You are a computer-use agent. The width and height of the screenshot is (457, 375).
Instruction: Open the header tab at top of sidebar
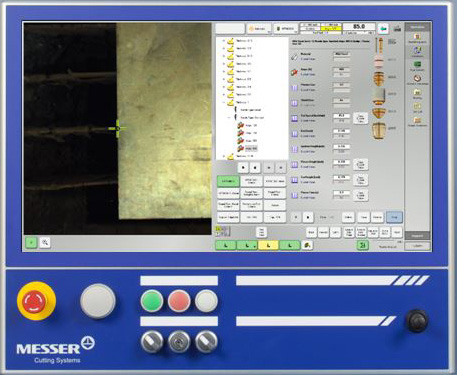(417, 27)
